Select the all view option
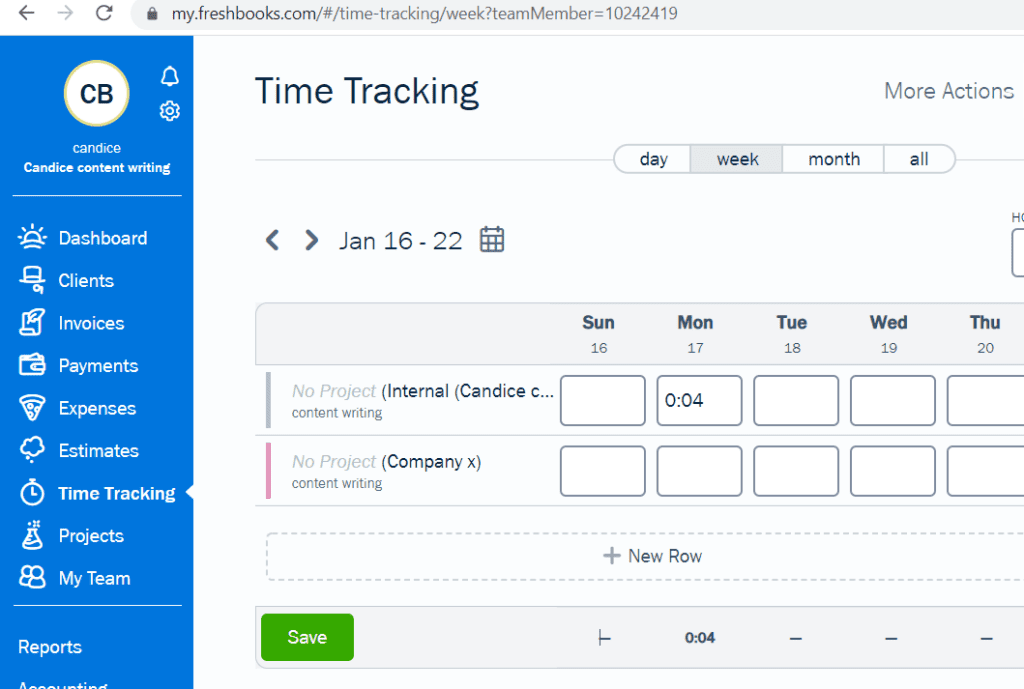Image resolution: width=1024 pixels, height=689 pixels. 919,158
